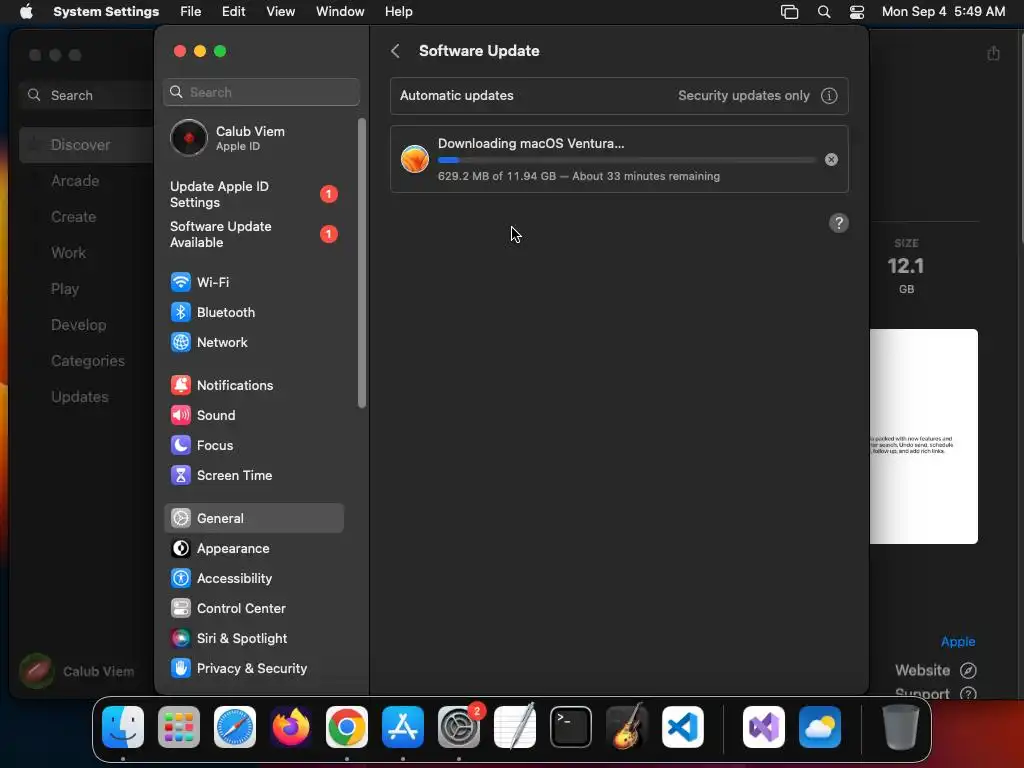Select Sound settings

click(x=253, y=415)
